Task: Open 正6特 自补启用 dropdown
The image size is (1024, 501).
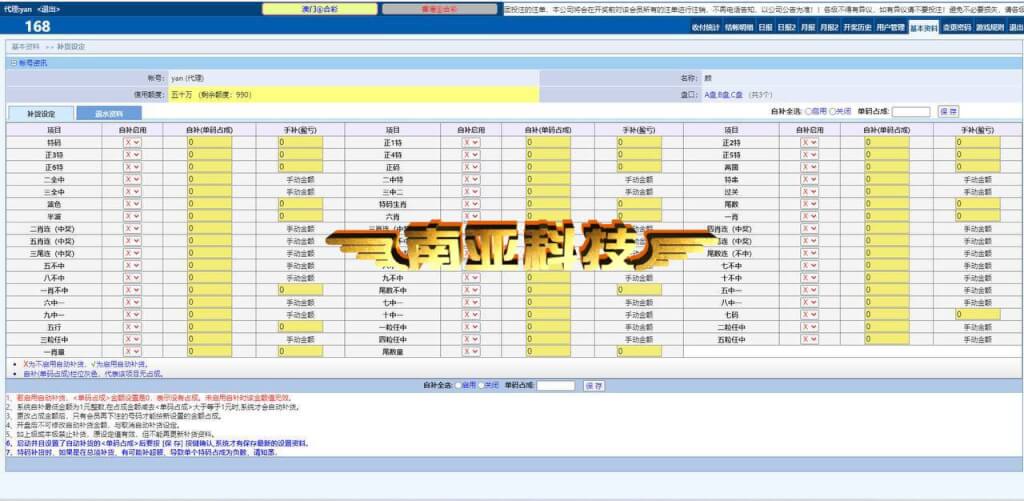Action: [132, 167]
